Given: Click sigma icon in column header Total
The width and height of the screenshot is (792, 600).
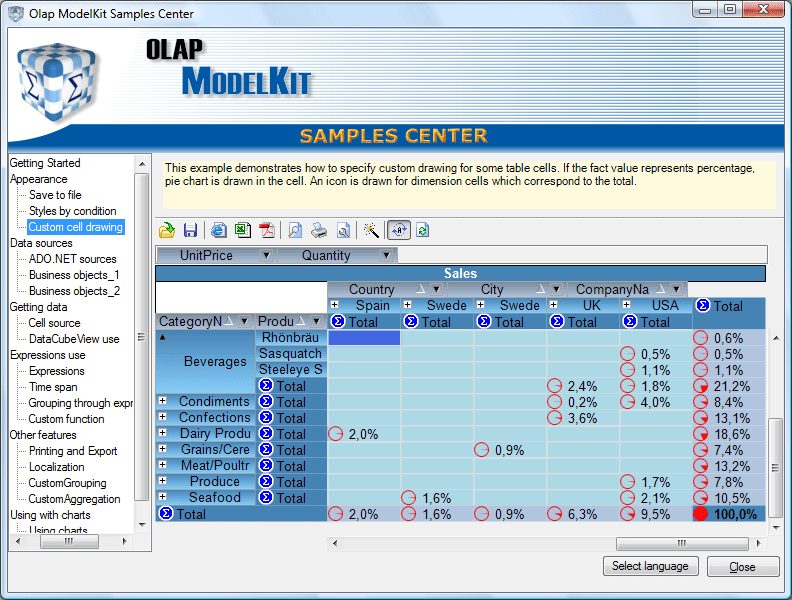Looking at the screenshot, I should (703, 306).
